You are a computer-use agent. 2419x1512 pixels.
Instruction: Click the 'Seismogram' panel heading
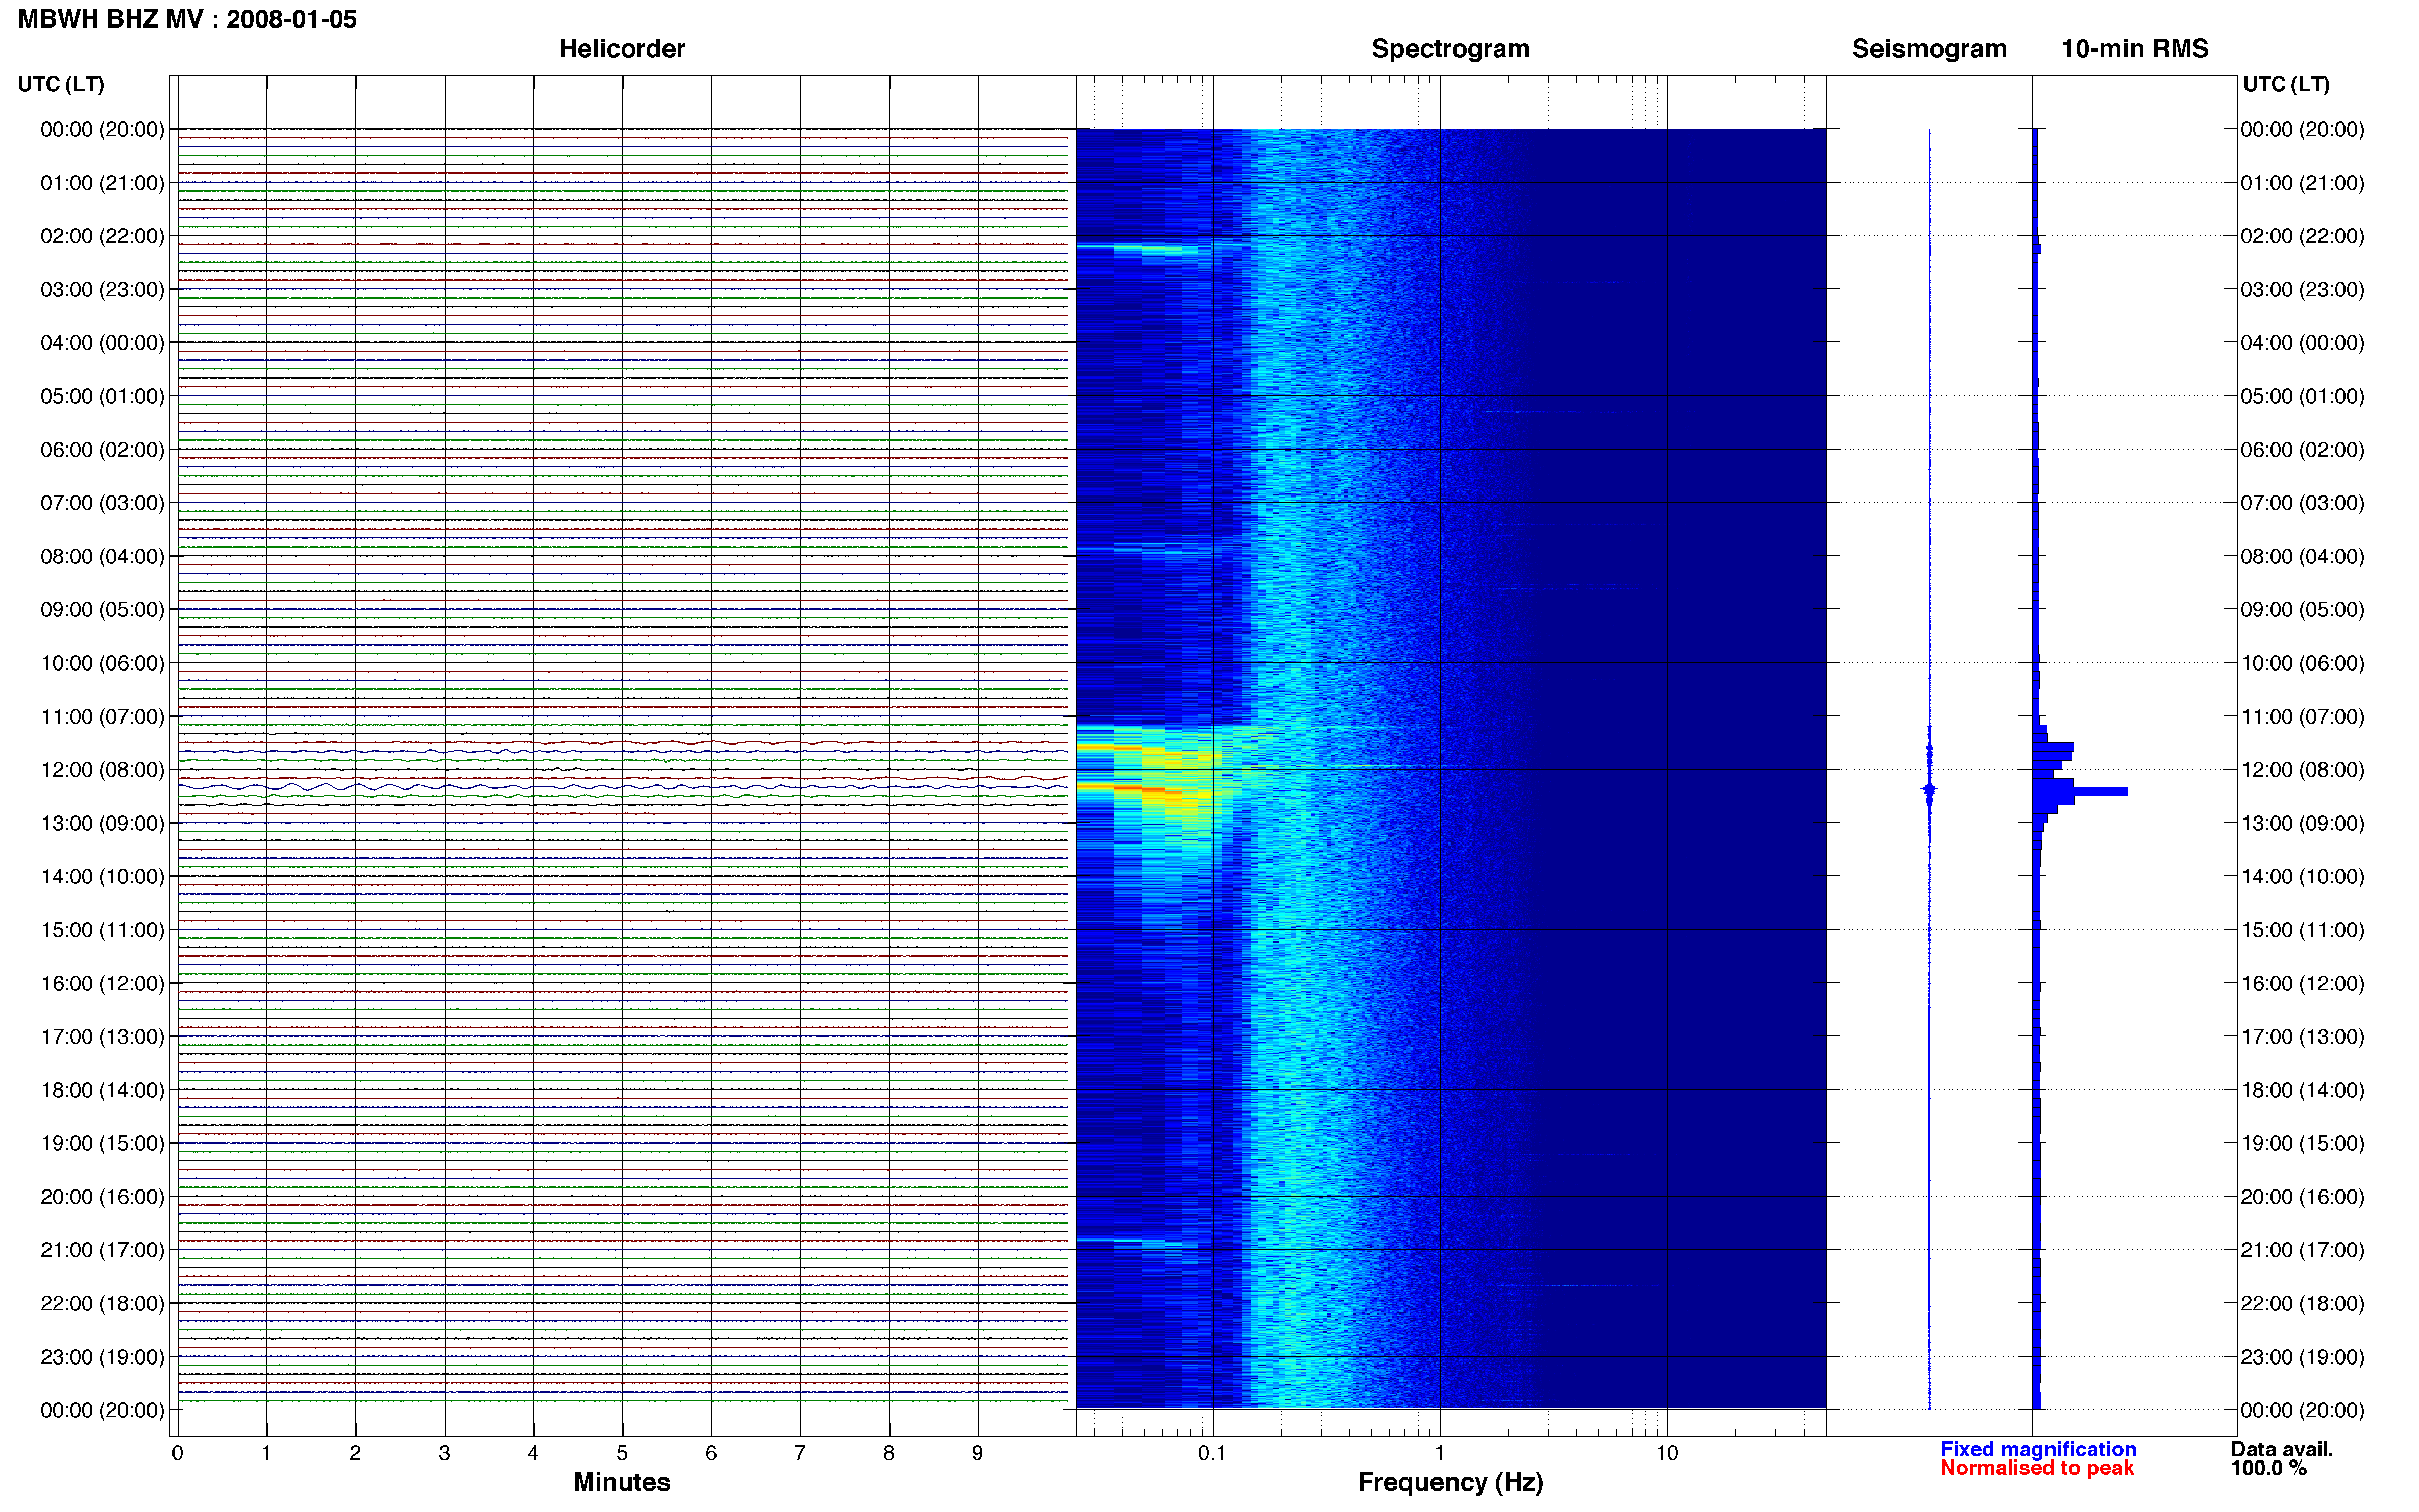click(x=1929, y=49)
